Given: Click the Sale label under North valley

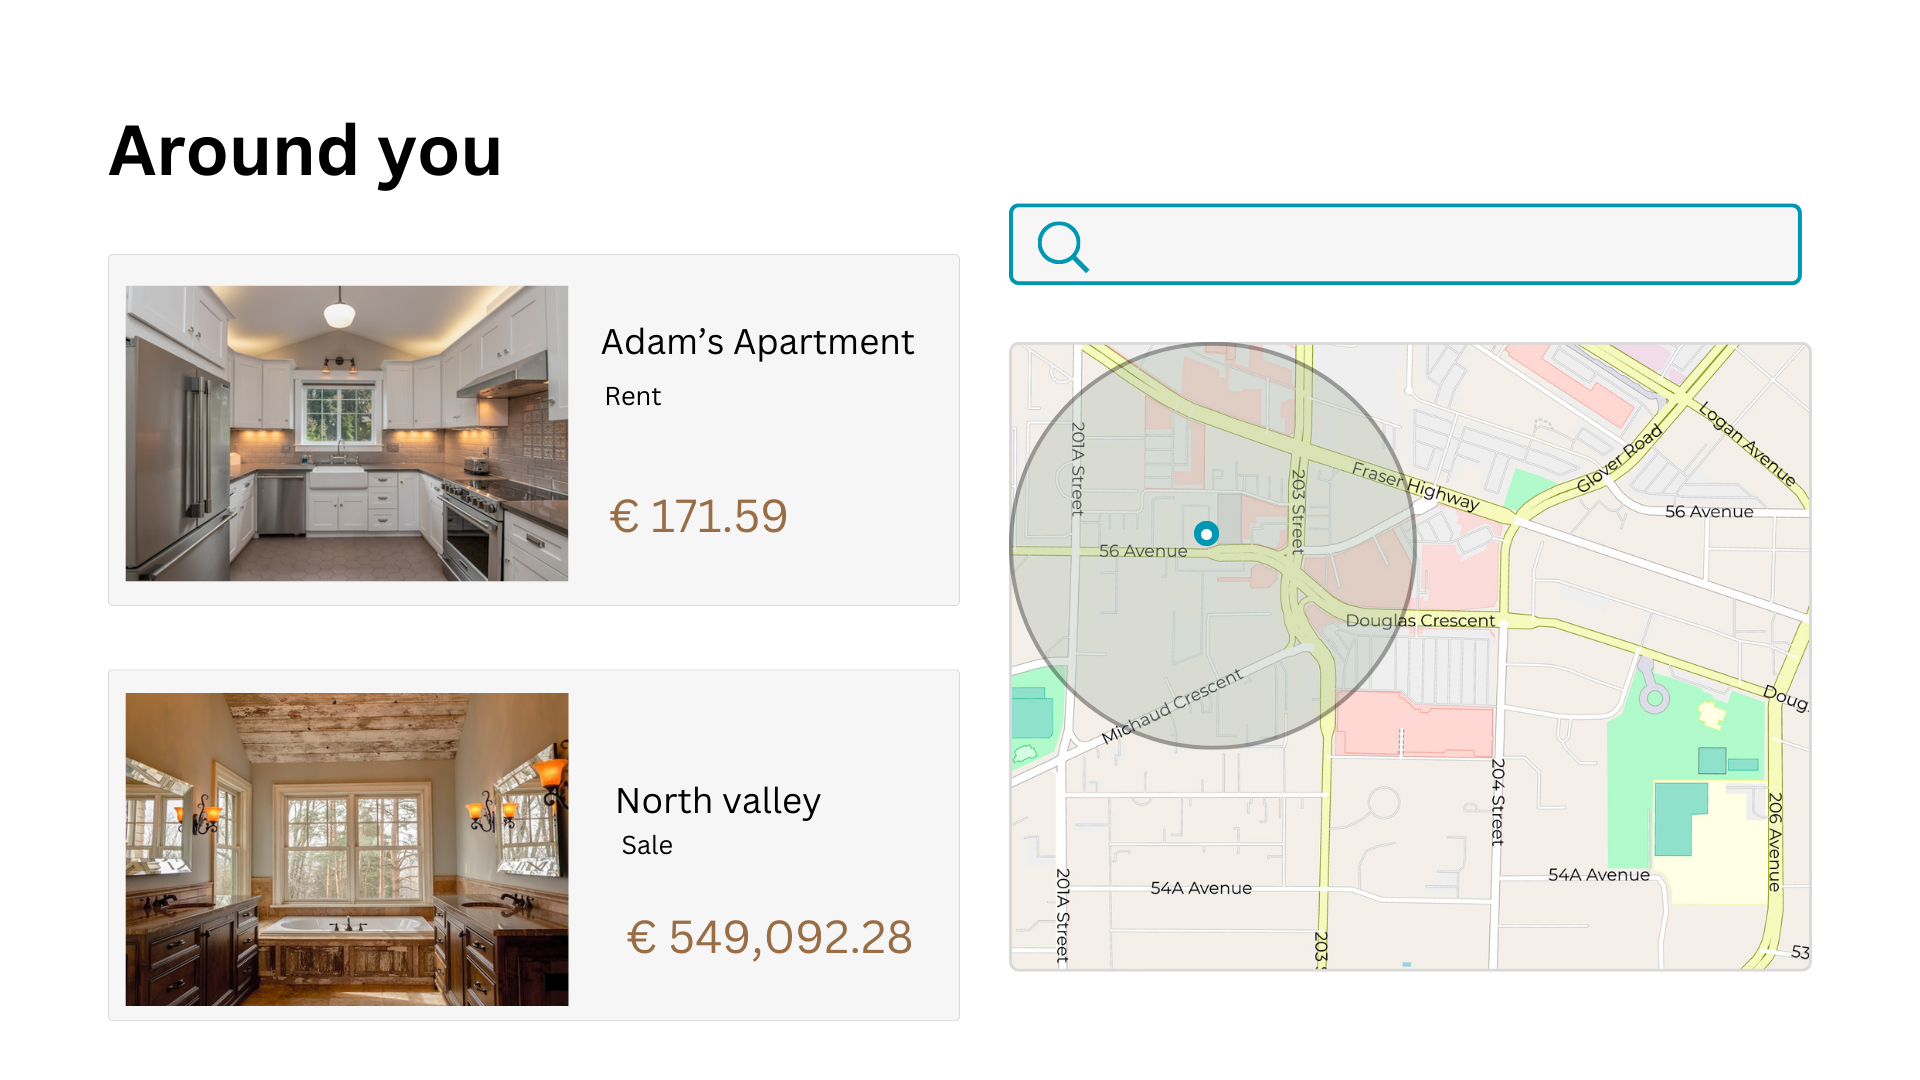Looking at the screenshot, I should coord(647,846).
